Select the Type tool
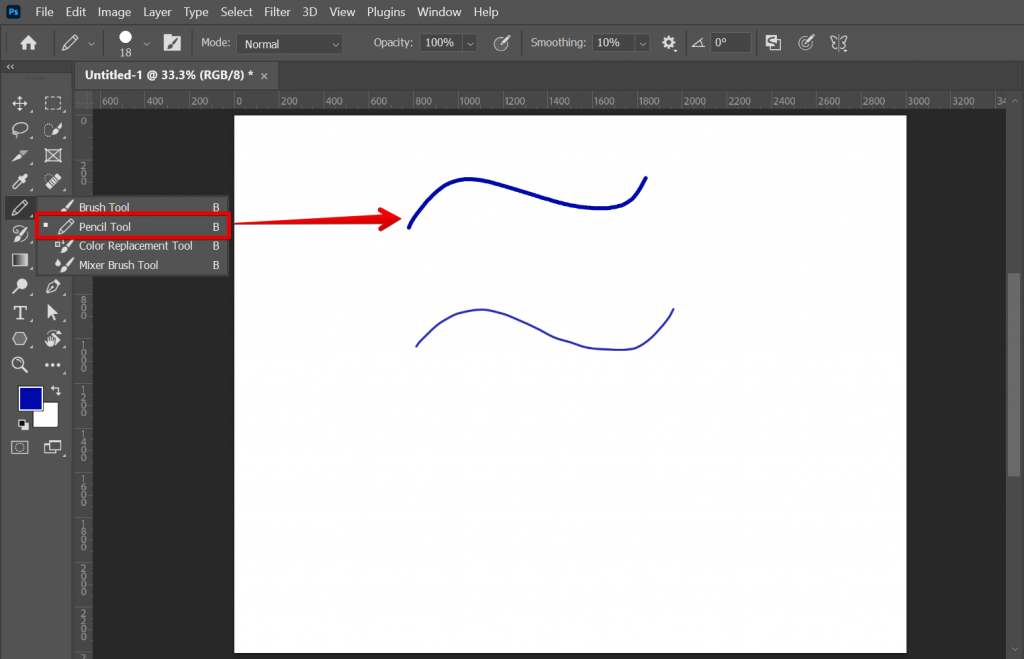Viewport: 1024px width, 659px height. [x=19, y=313]
